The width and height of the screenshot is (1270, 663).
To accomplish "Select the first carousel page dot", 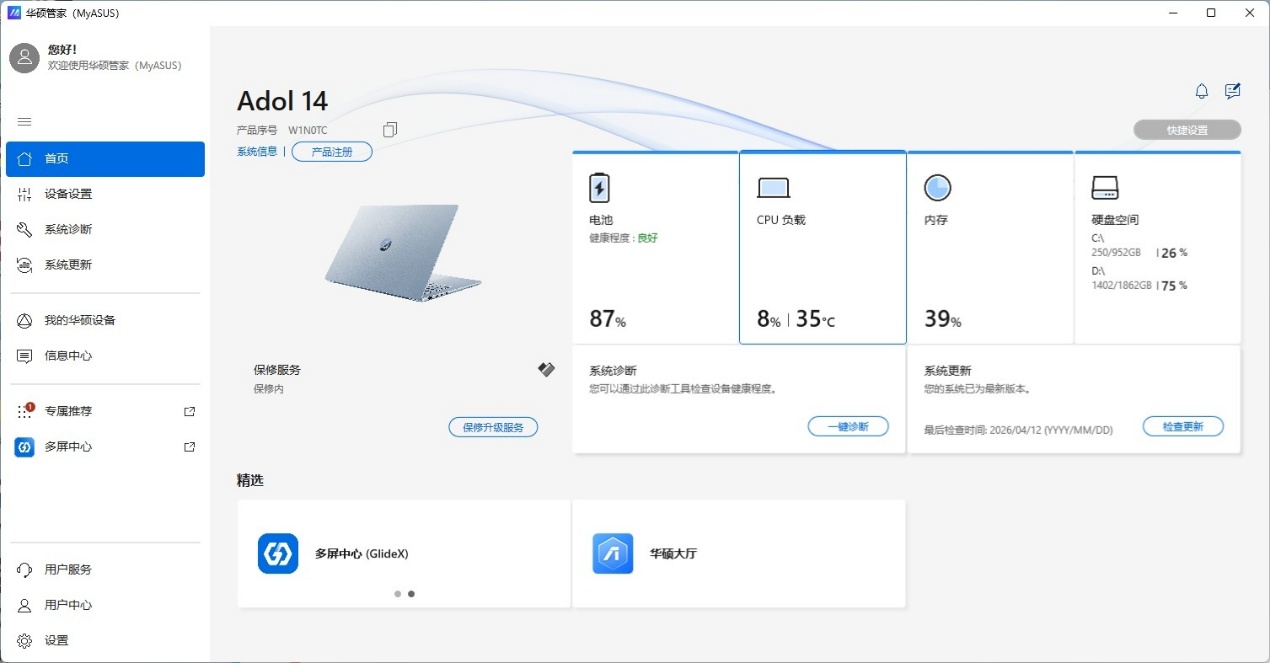I will pos(397,594).
